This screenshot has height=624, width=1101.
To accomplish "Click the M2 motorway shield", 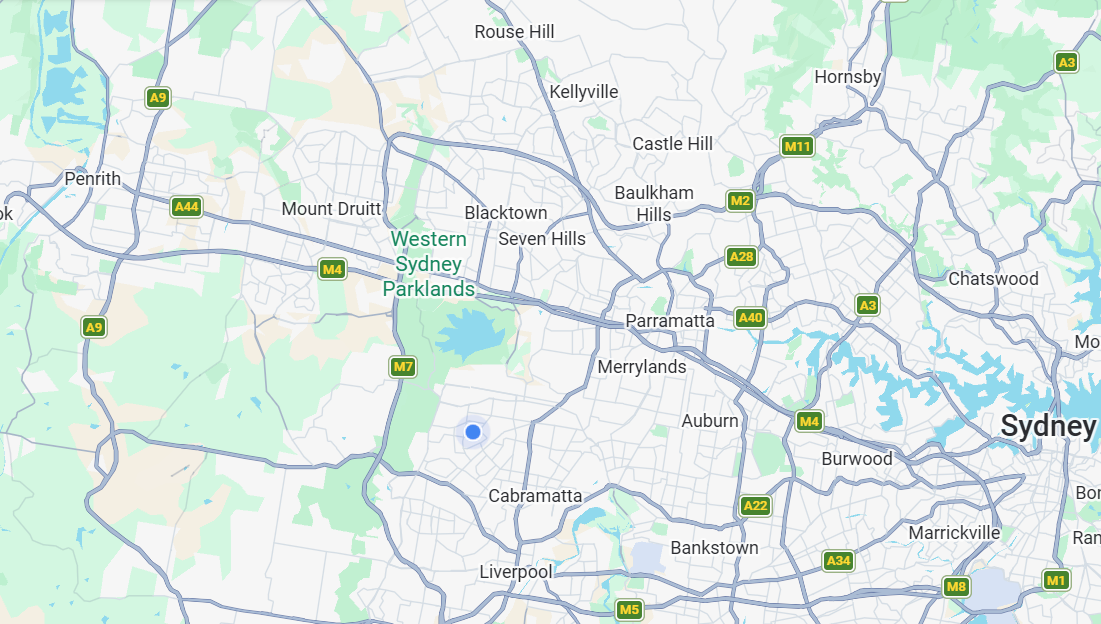I will tap(740, 201).
